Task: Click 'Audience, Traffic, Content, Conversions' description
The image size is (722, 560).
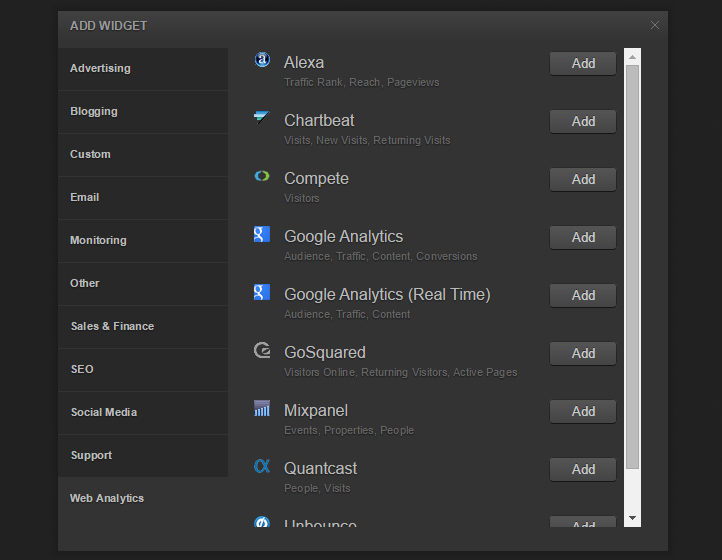Action: click(380, 257)
